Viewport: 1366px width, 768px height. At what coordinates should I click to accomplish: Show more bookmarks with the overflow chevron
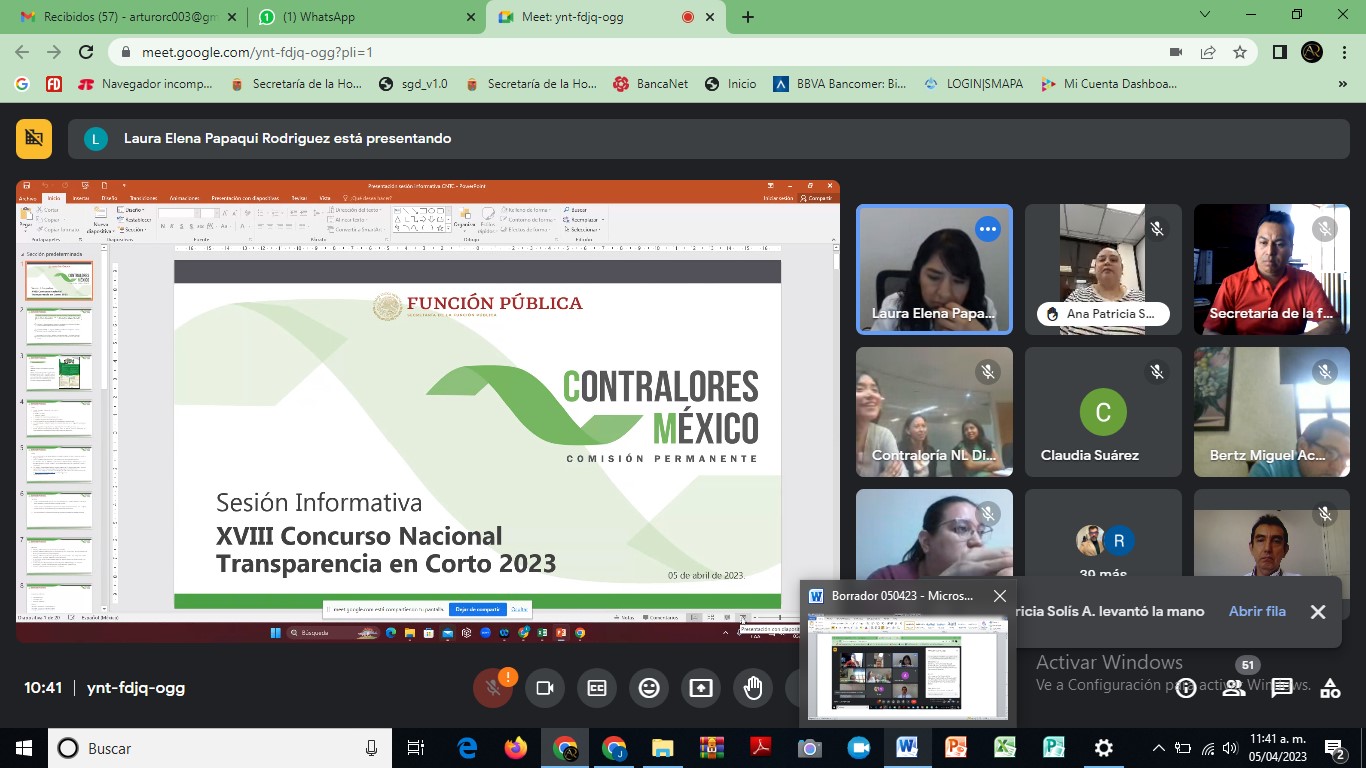tap(1342, 84)
